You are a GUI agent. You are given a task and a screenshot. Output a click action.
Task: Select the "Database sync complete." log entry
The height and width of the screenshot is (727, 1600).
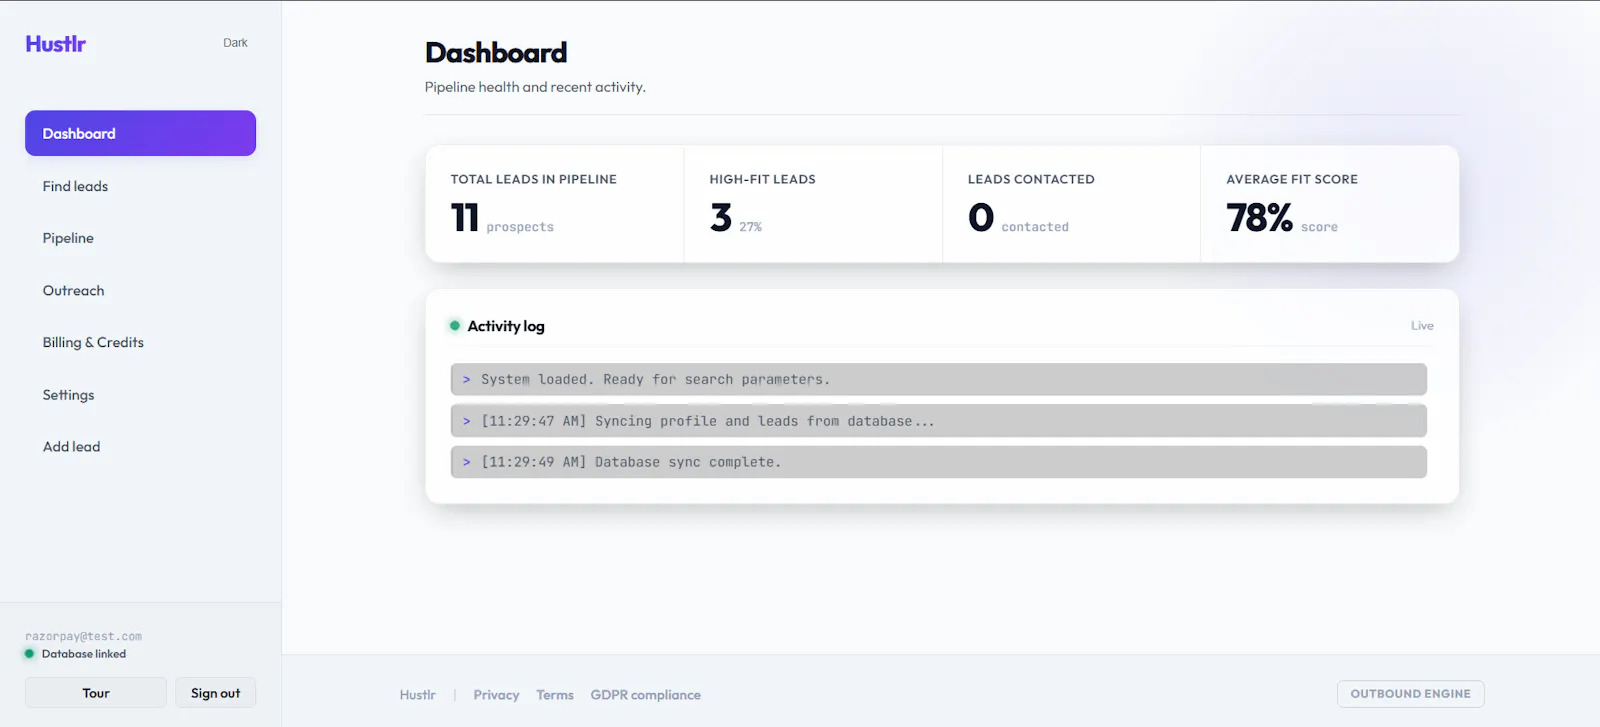pos(938,462)
